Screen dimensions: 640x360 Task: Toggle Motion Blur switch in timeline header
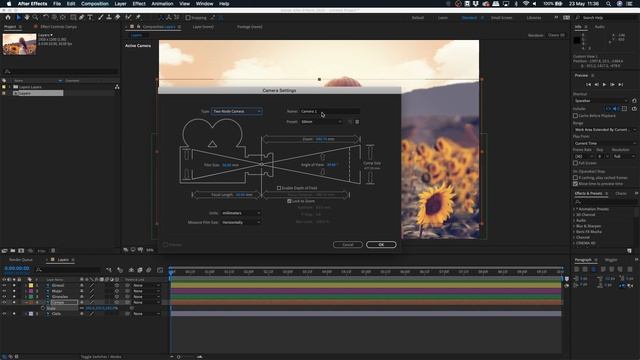[149, 270]
